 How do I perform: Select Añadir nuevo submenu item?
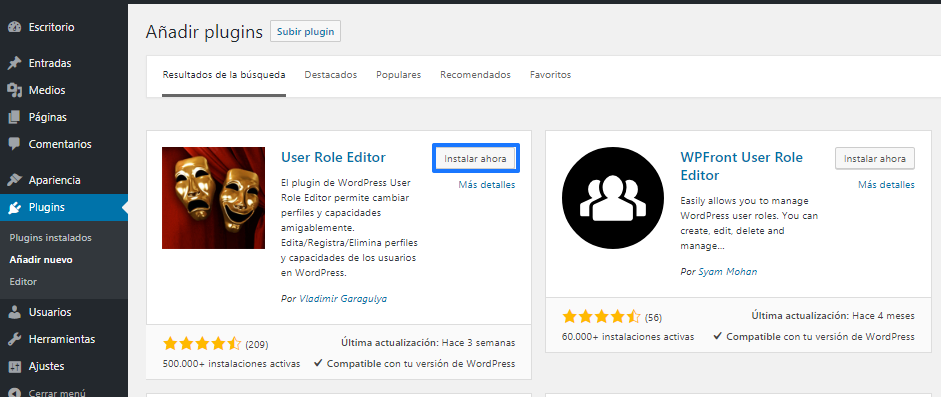pyautogui.click(x=41, y=260)
